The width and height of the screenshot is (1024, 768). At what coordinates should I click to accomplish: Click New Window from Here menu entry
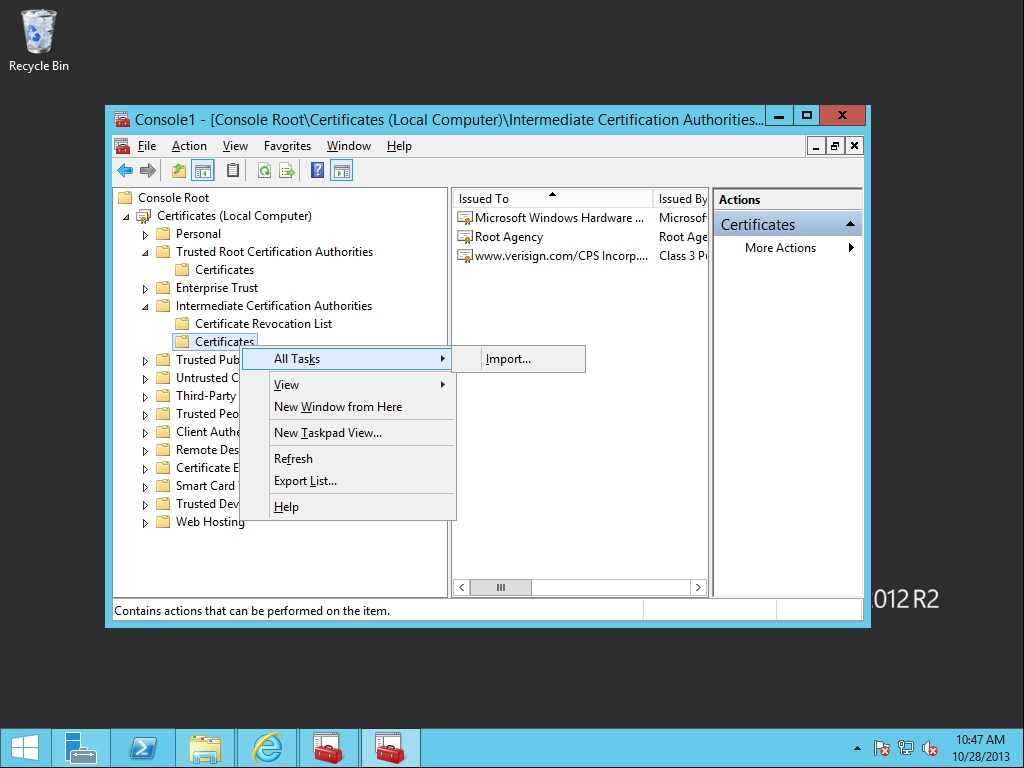pyautogui.click(x=338, y=407)
